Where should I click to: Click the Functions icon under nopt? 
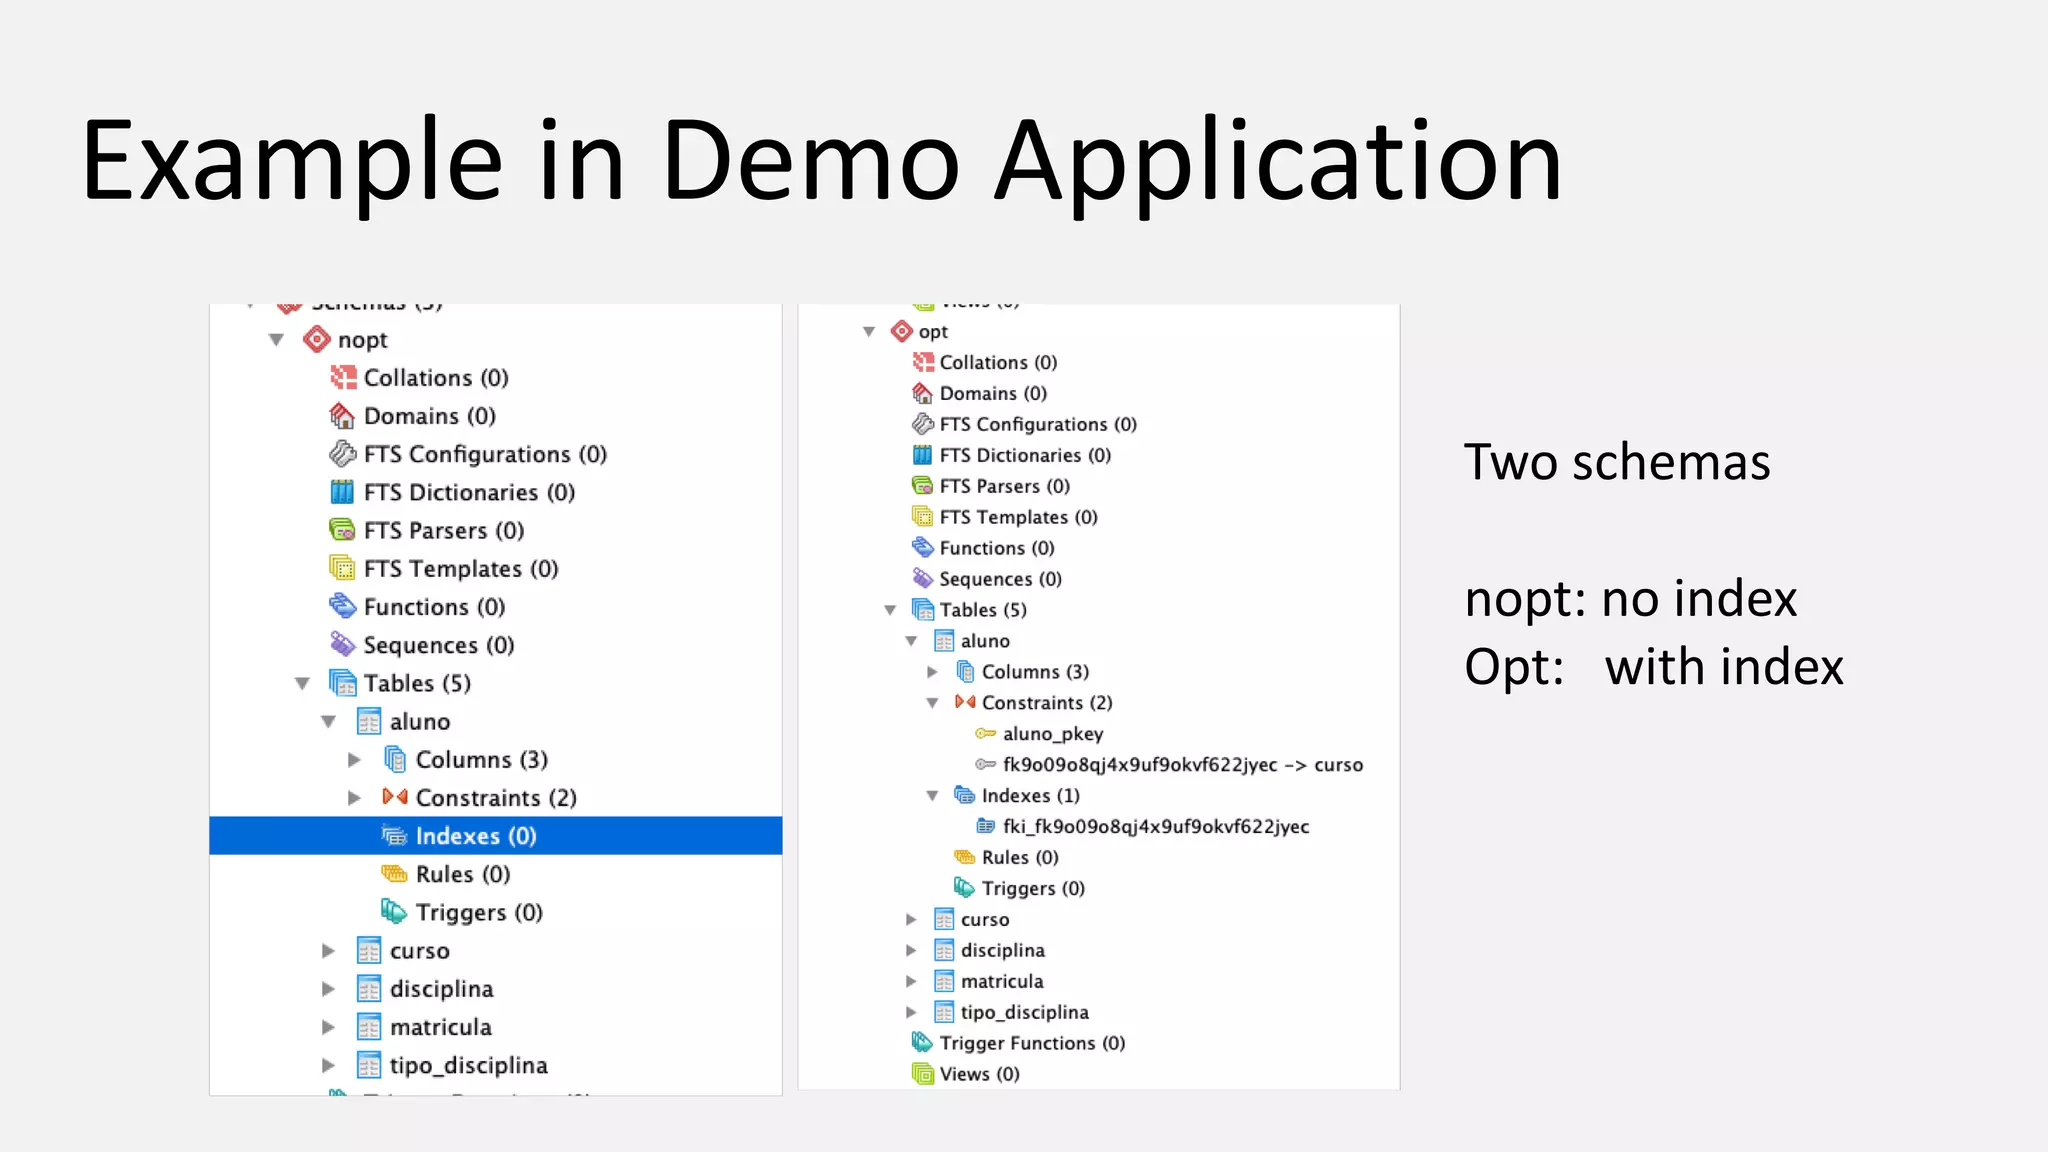tap(342, 606)
